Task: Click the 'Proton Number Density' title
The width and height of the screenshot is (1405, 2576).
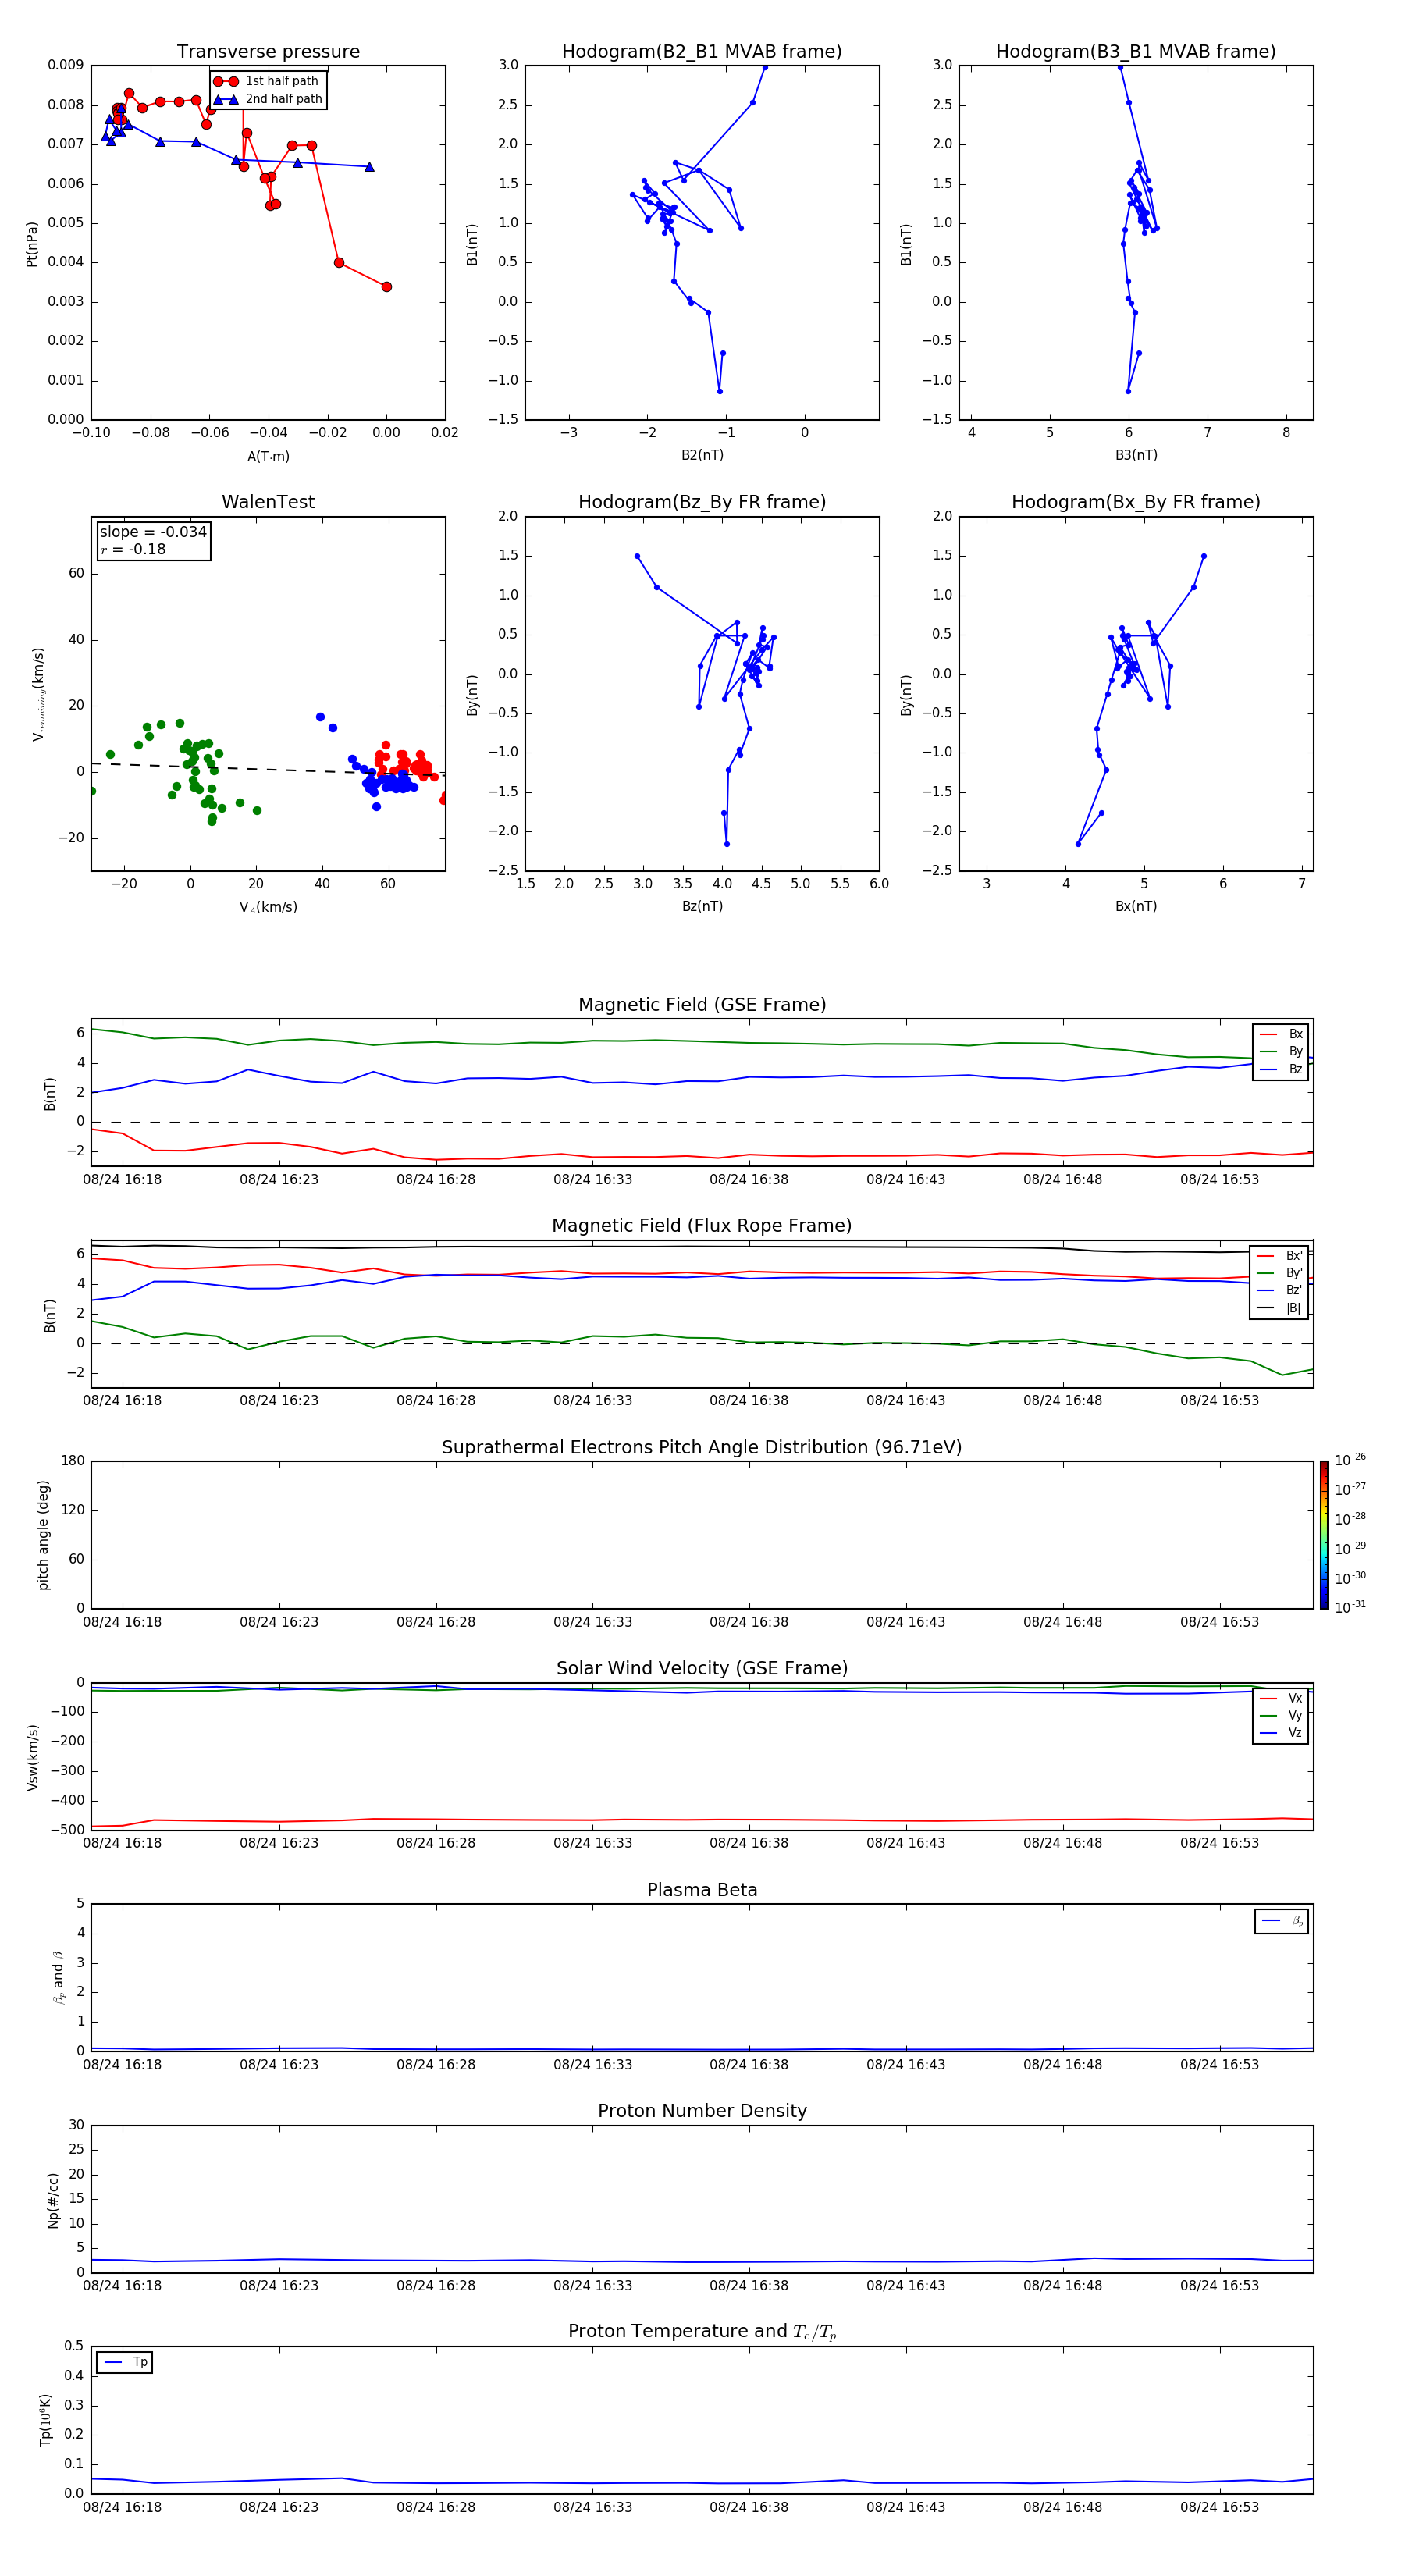Action: click(x=702, y=2110)
